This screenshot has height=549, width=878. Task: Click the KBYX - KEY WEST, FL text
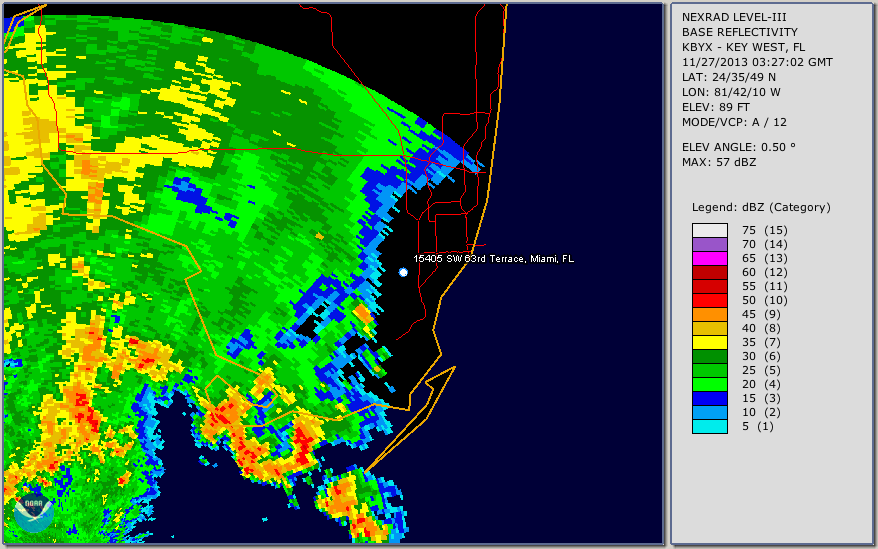pyautogui.click(x=744, y=47)
